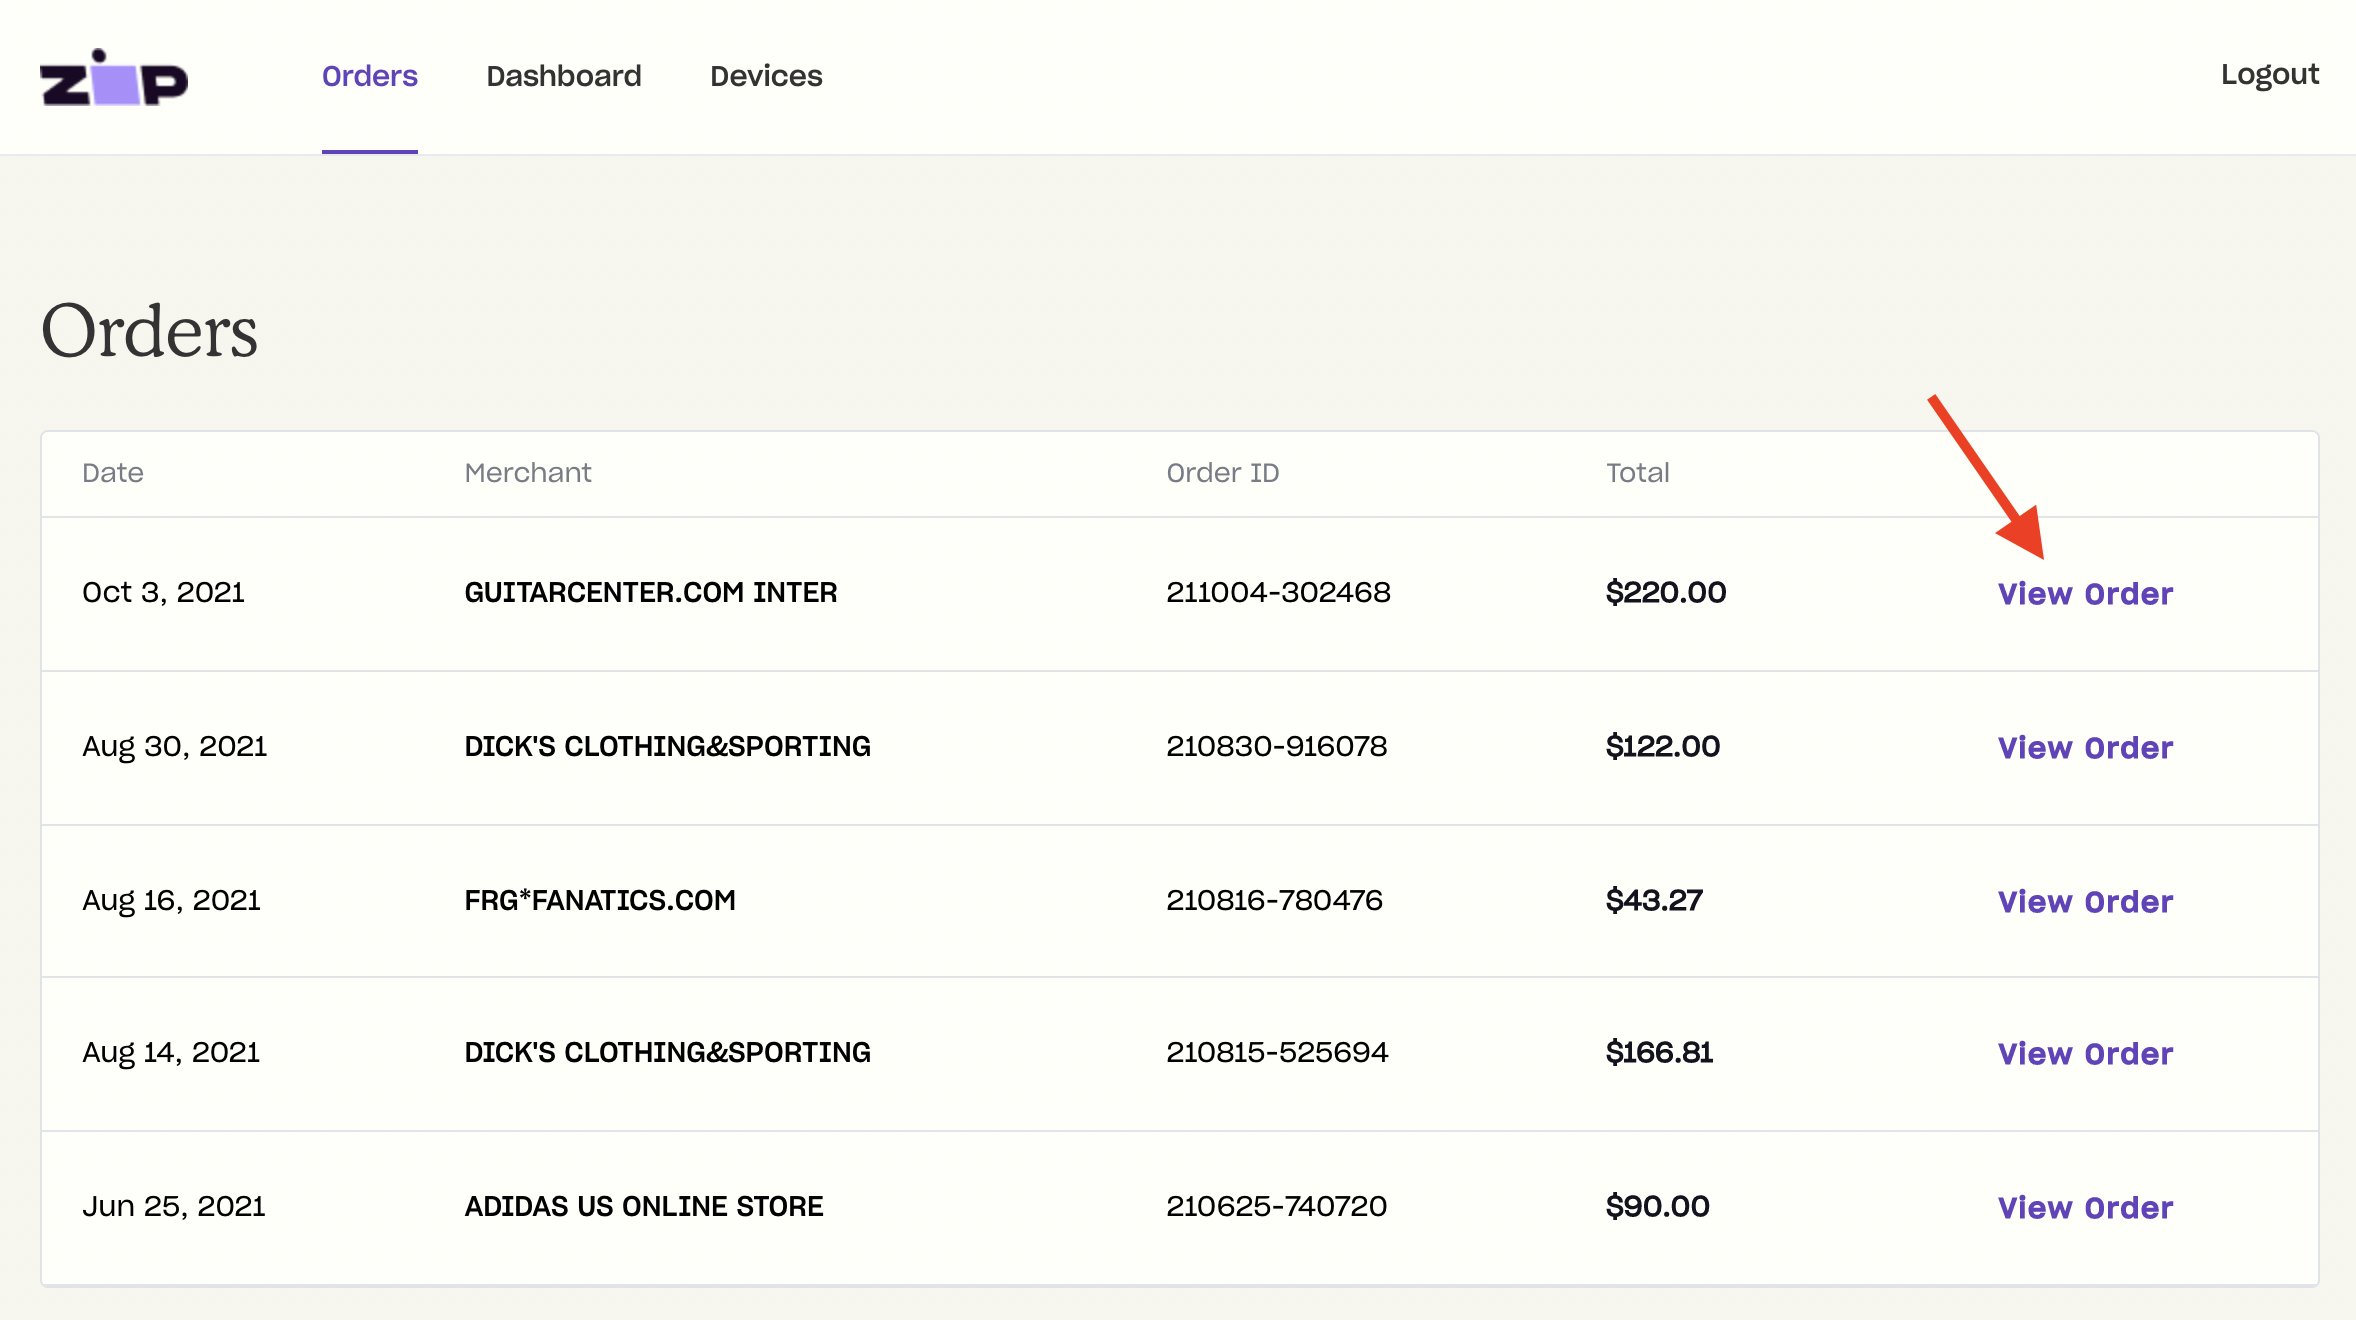Click the Merchant column header
Screen dimensions: 2356x1320
pos(528,473)
